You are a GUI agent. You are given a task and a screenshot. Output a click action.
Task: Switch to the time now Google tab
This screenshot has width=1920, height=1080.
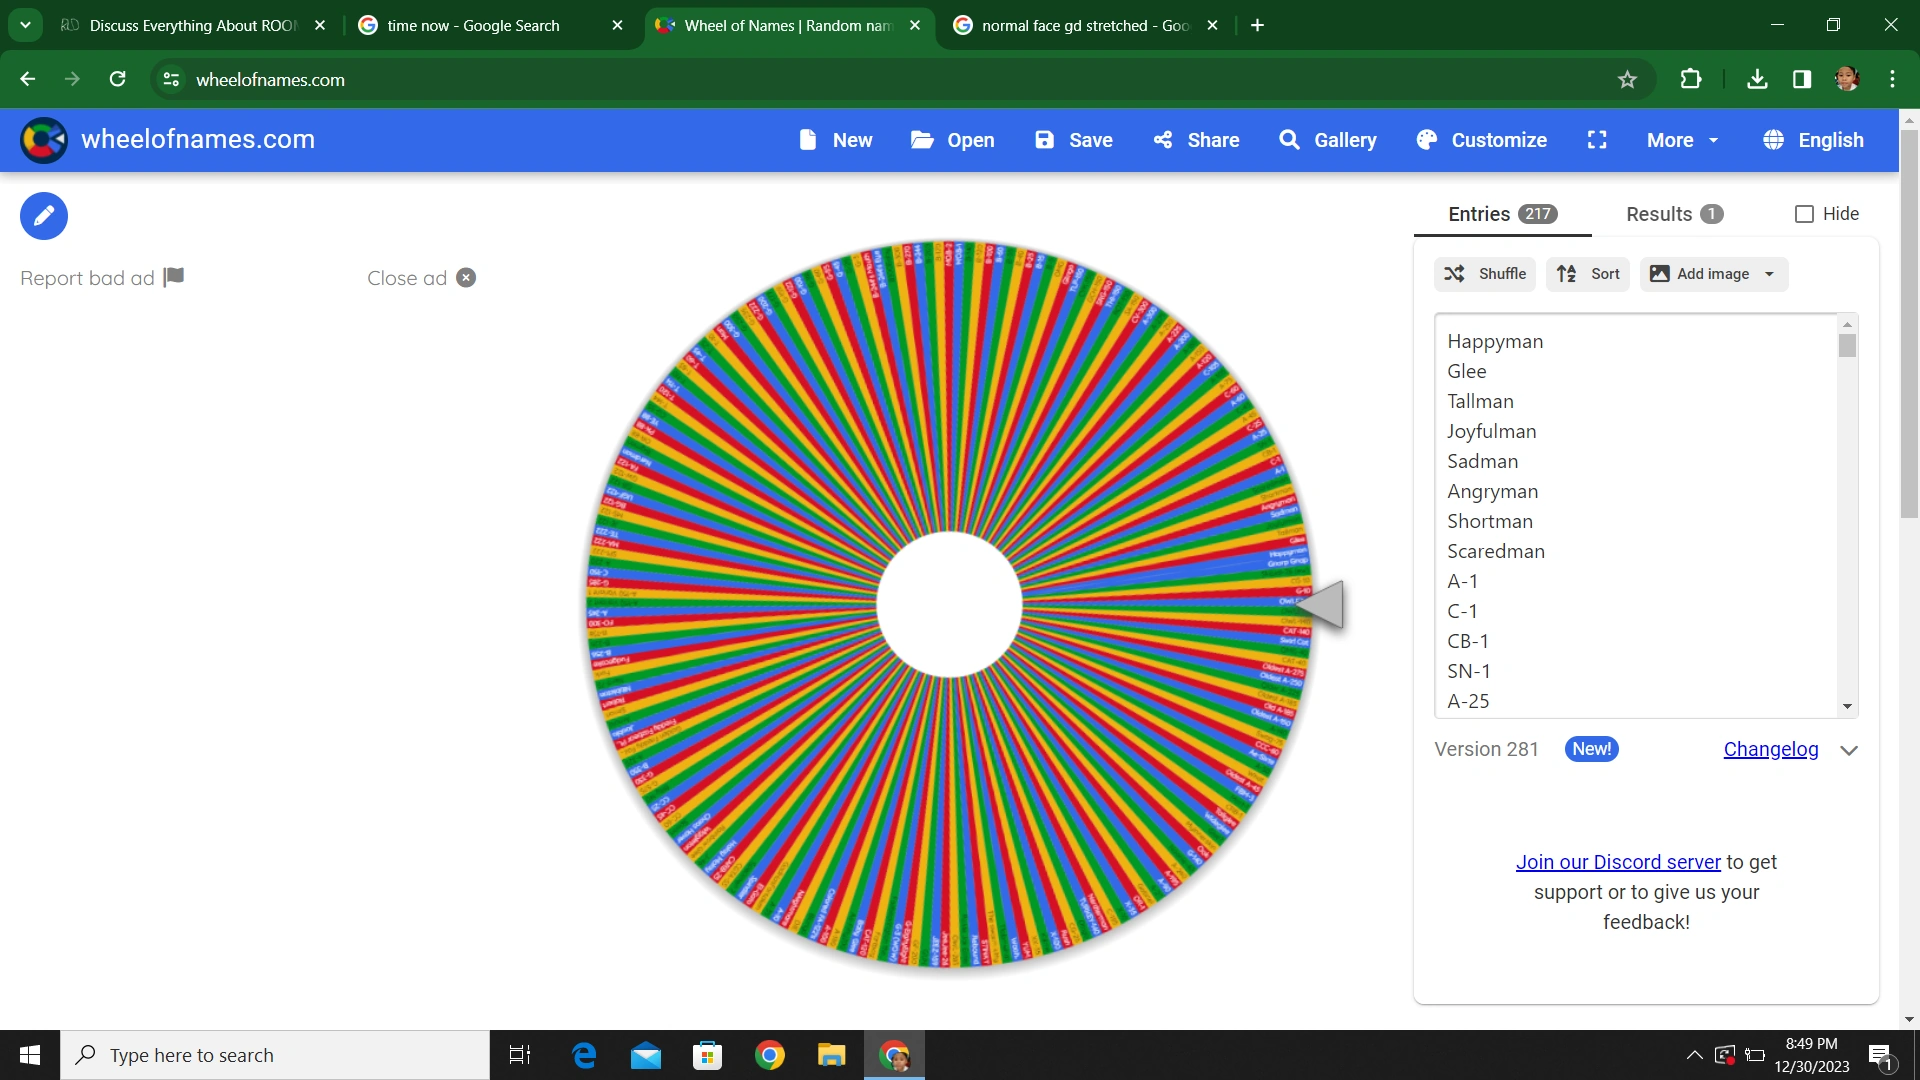473,26
